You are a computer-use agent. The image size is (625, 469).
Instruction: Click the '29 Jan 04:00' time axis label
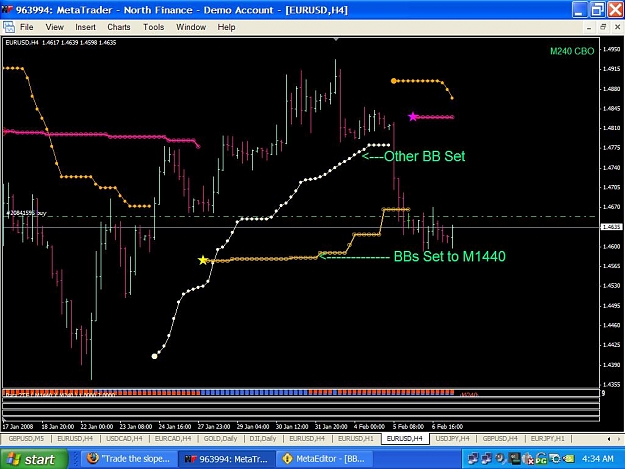[x=253, y=426]
